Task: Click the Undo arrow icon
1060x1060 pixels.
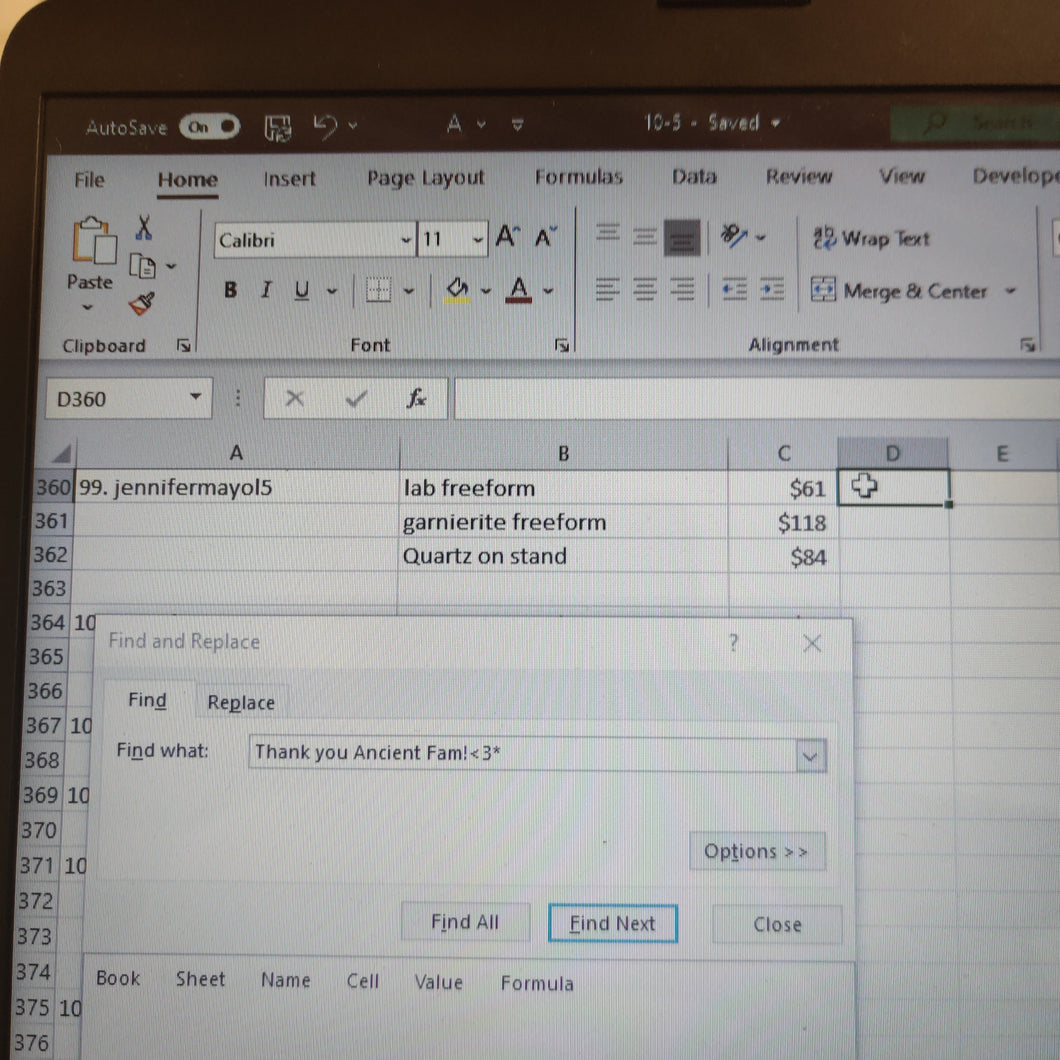Action: point(326,126)
